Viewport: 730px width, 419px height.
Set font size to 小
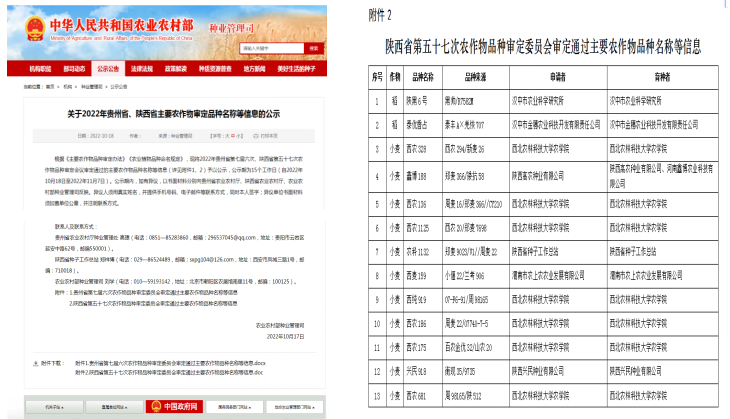click(238, 136)
